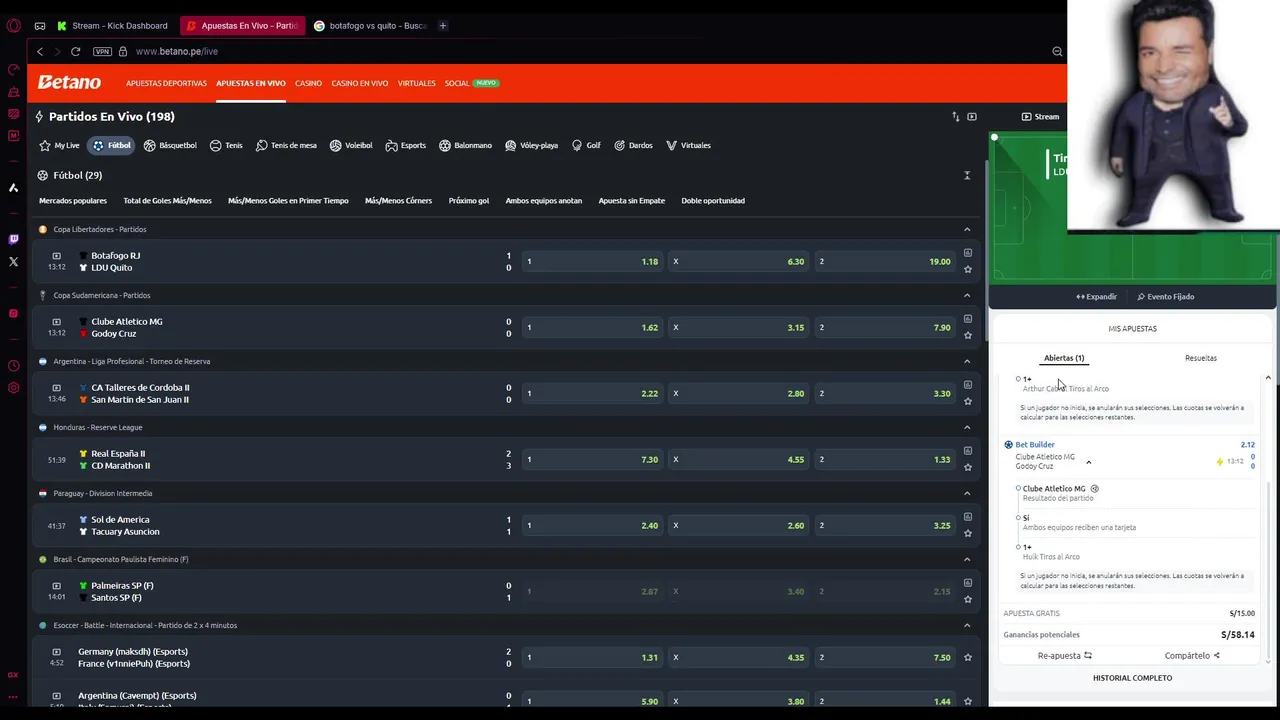This screenshot has height=720, width=1280.
Task: Click the Stream button above the pitch
Action: pos(1040,117)
